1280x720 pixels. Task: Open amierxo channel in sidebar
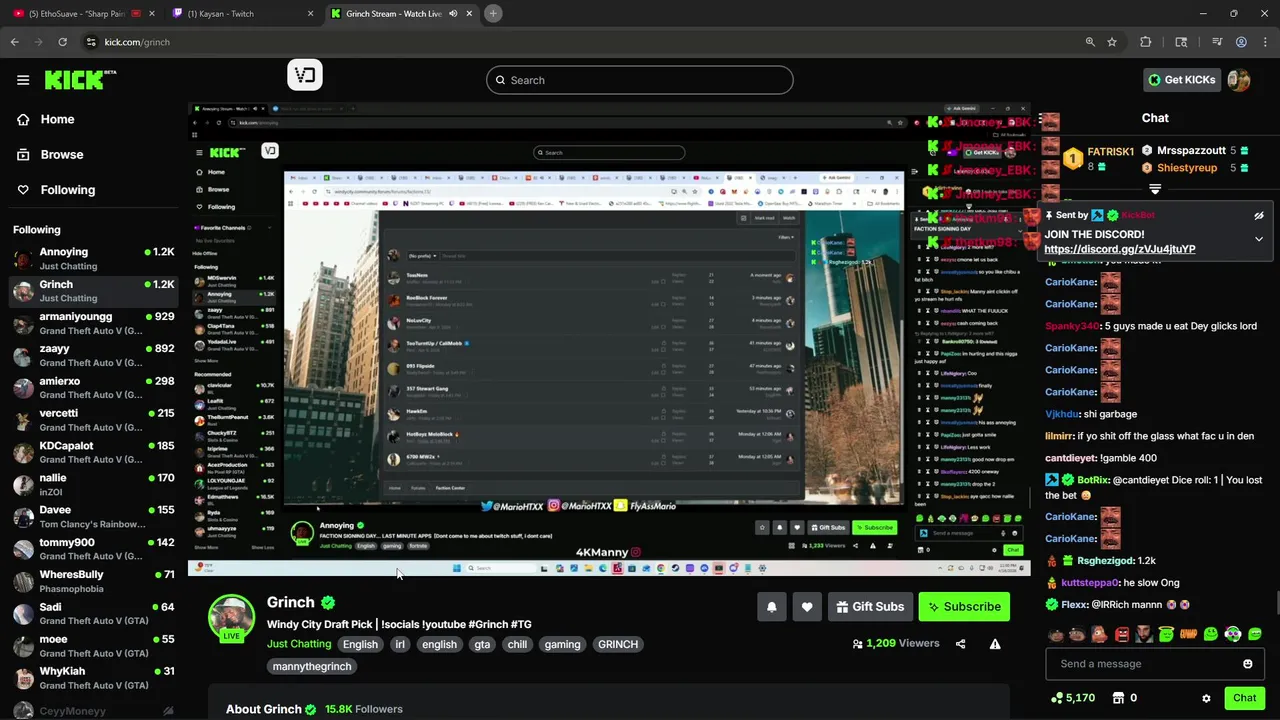(93, 388)
